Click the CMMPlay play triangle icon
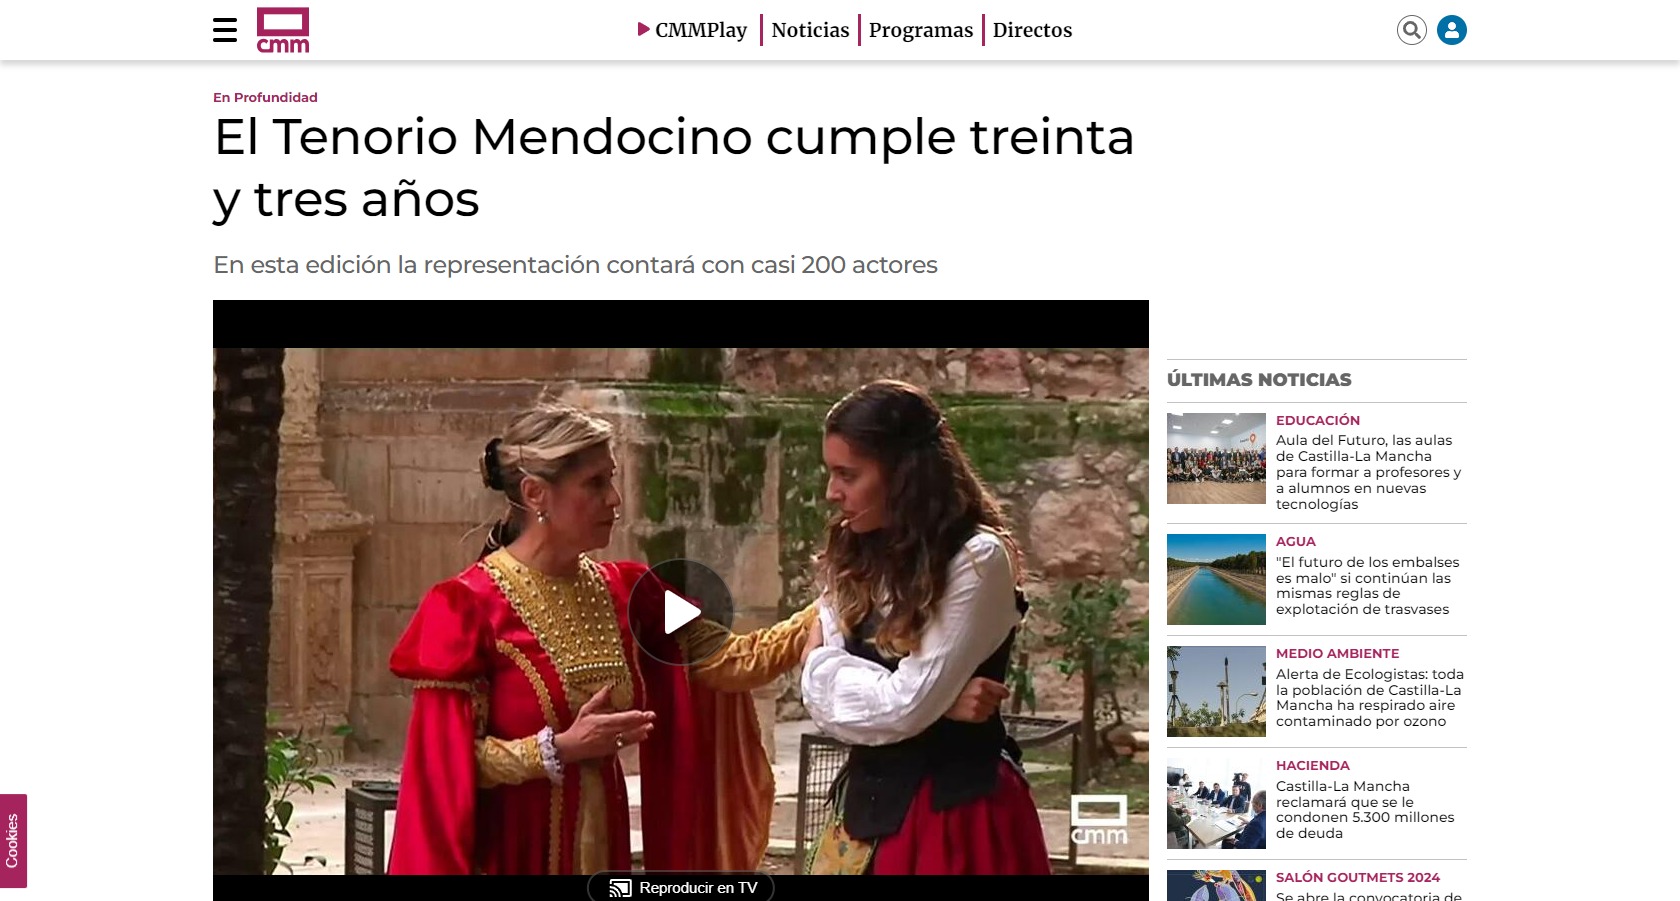This screenshot has height=901, width=1680. 644,30
